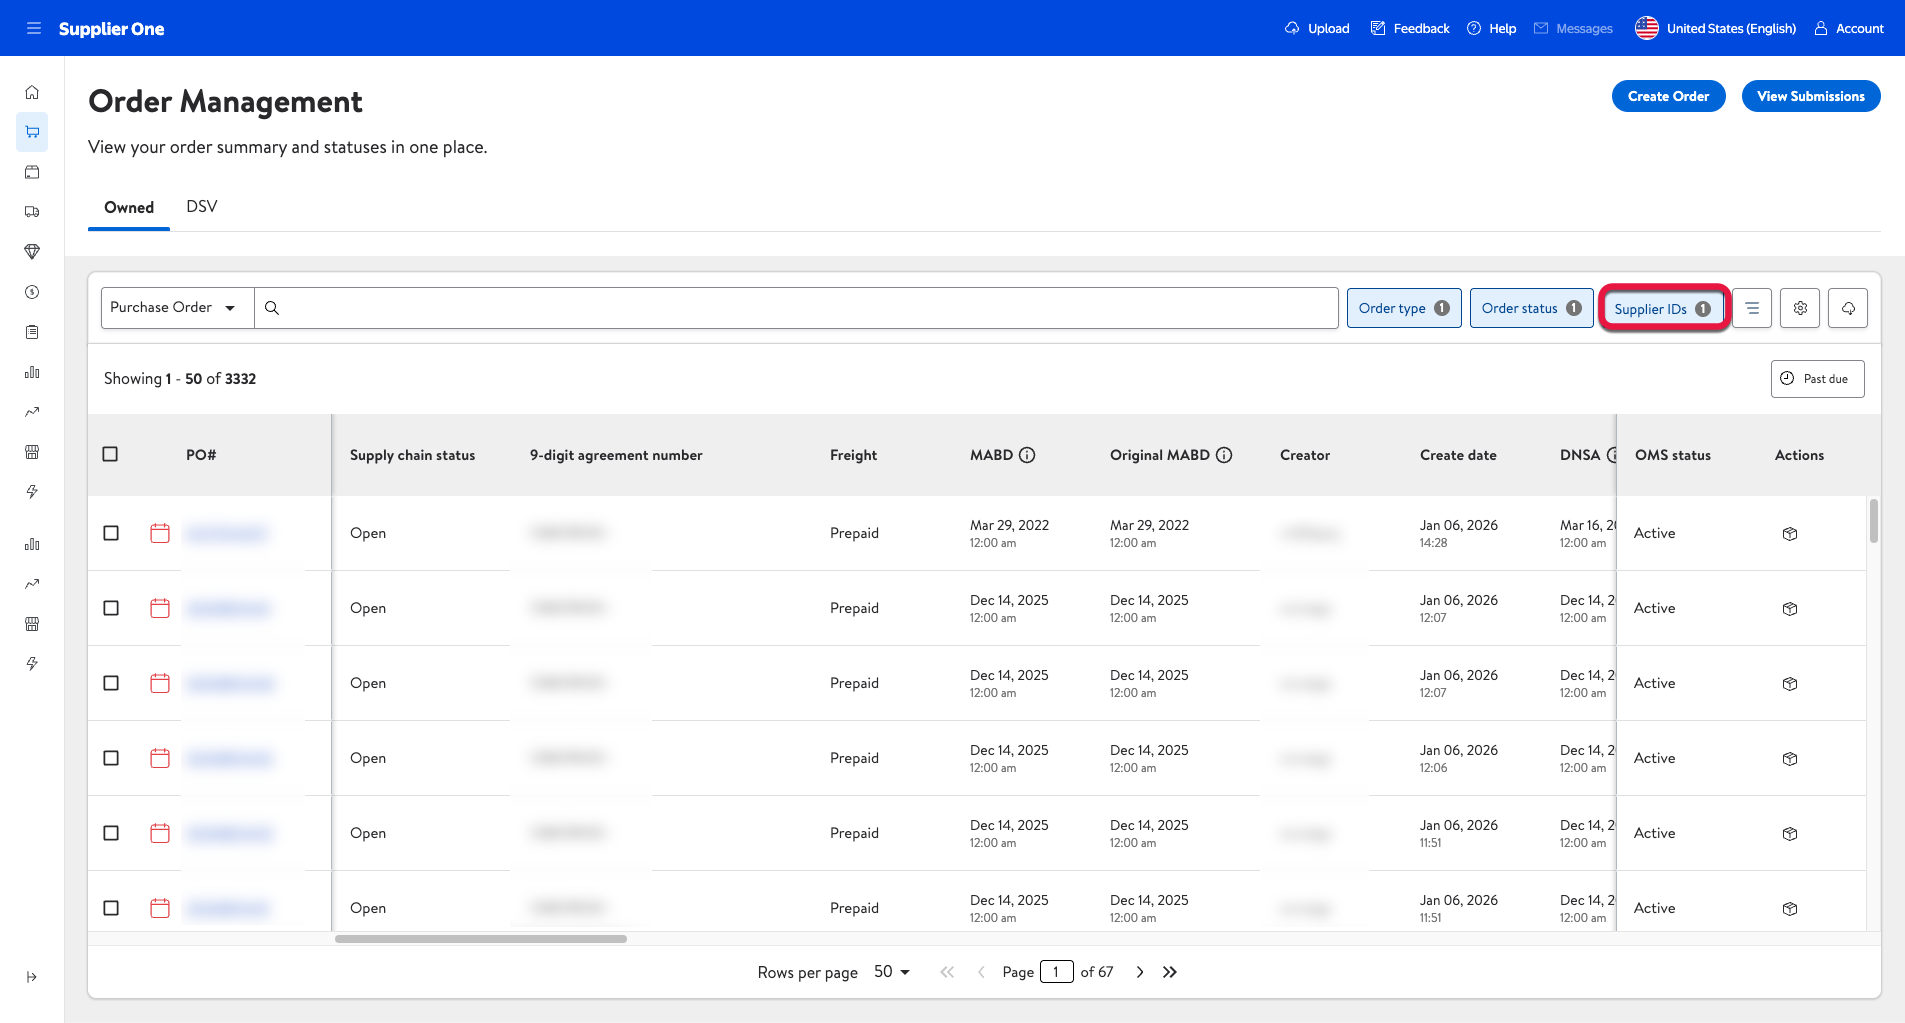Check the first order row checkbox
The width and height of the screenshot is (1905, 1023).
coord(111,533)
